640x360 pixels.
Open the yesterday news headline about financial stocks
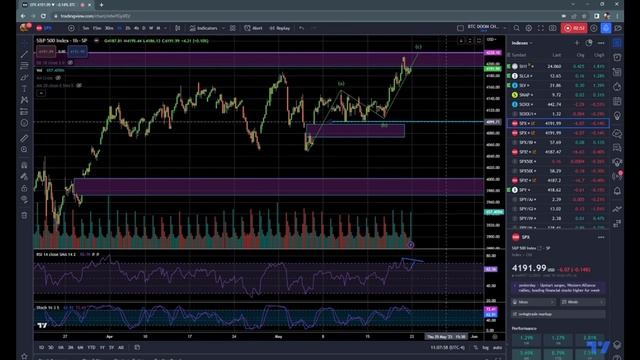558,288
